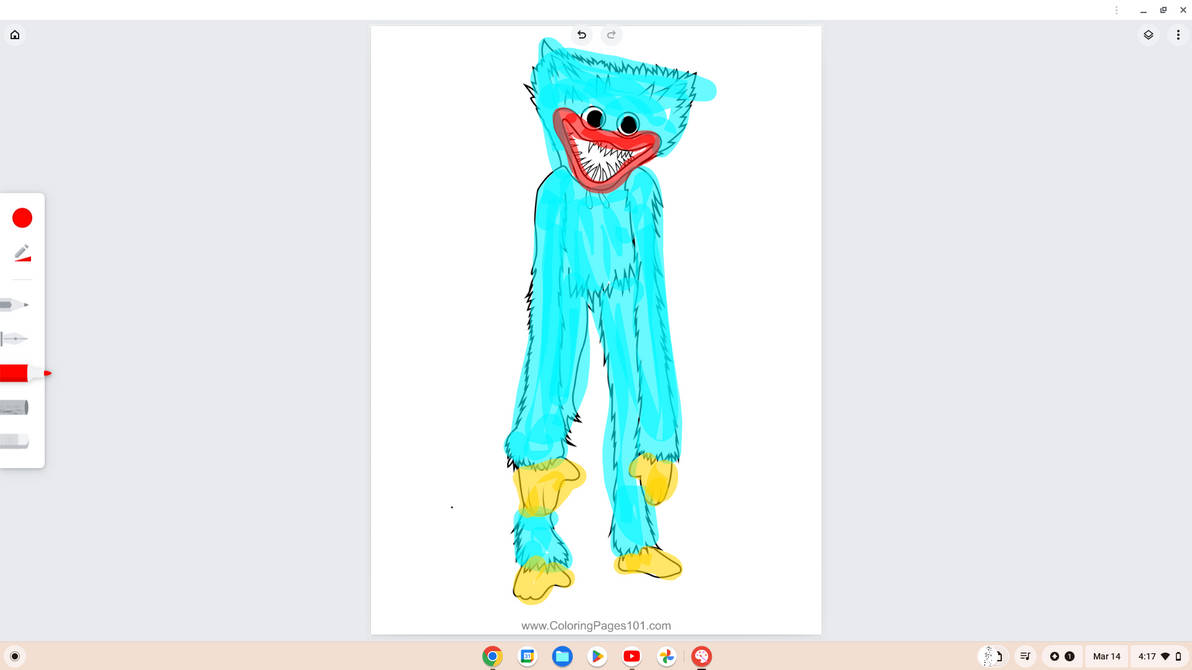
Task: Open the window's three-dot title menu
Action: (x=1116, y=10)
